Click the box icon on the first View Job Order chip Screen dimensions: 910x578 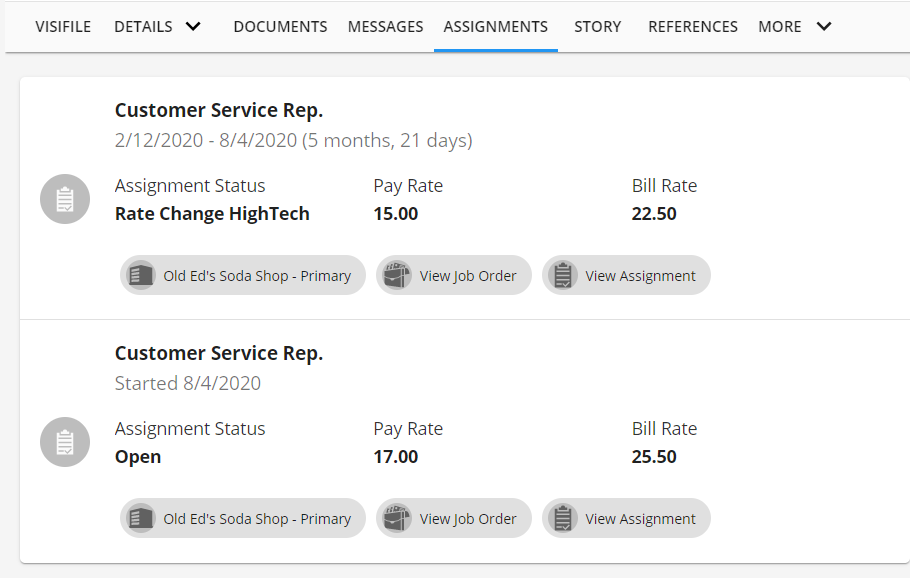pyautogui.click(x=397, y=276)
